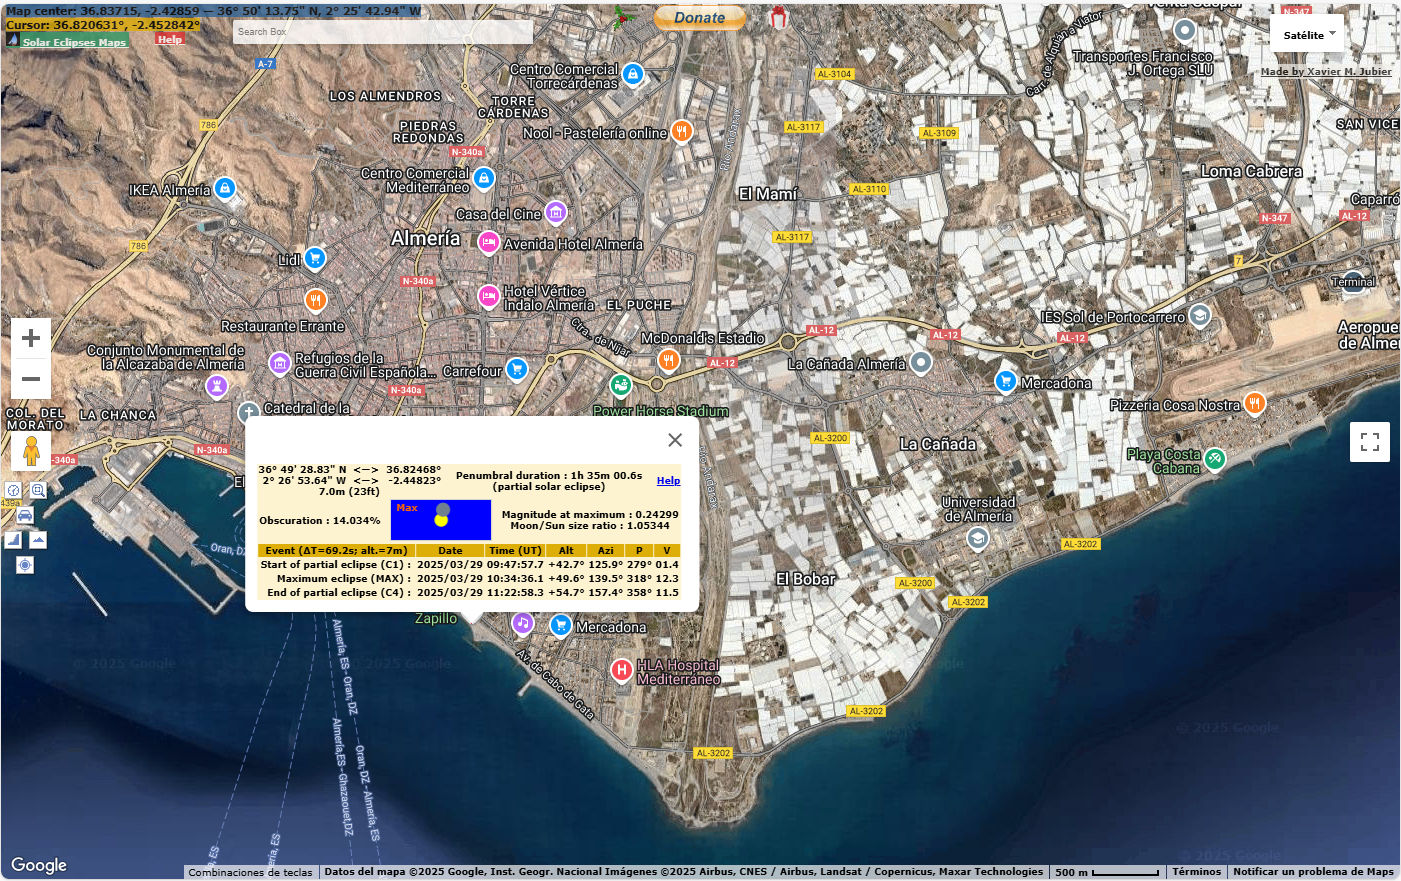
Task: Click the red Help link at top
Action: click(x=170, y=40)
